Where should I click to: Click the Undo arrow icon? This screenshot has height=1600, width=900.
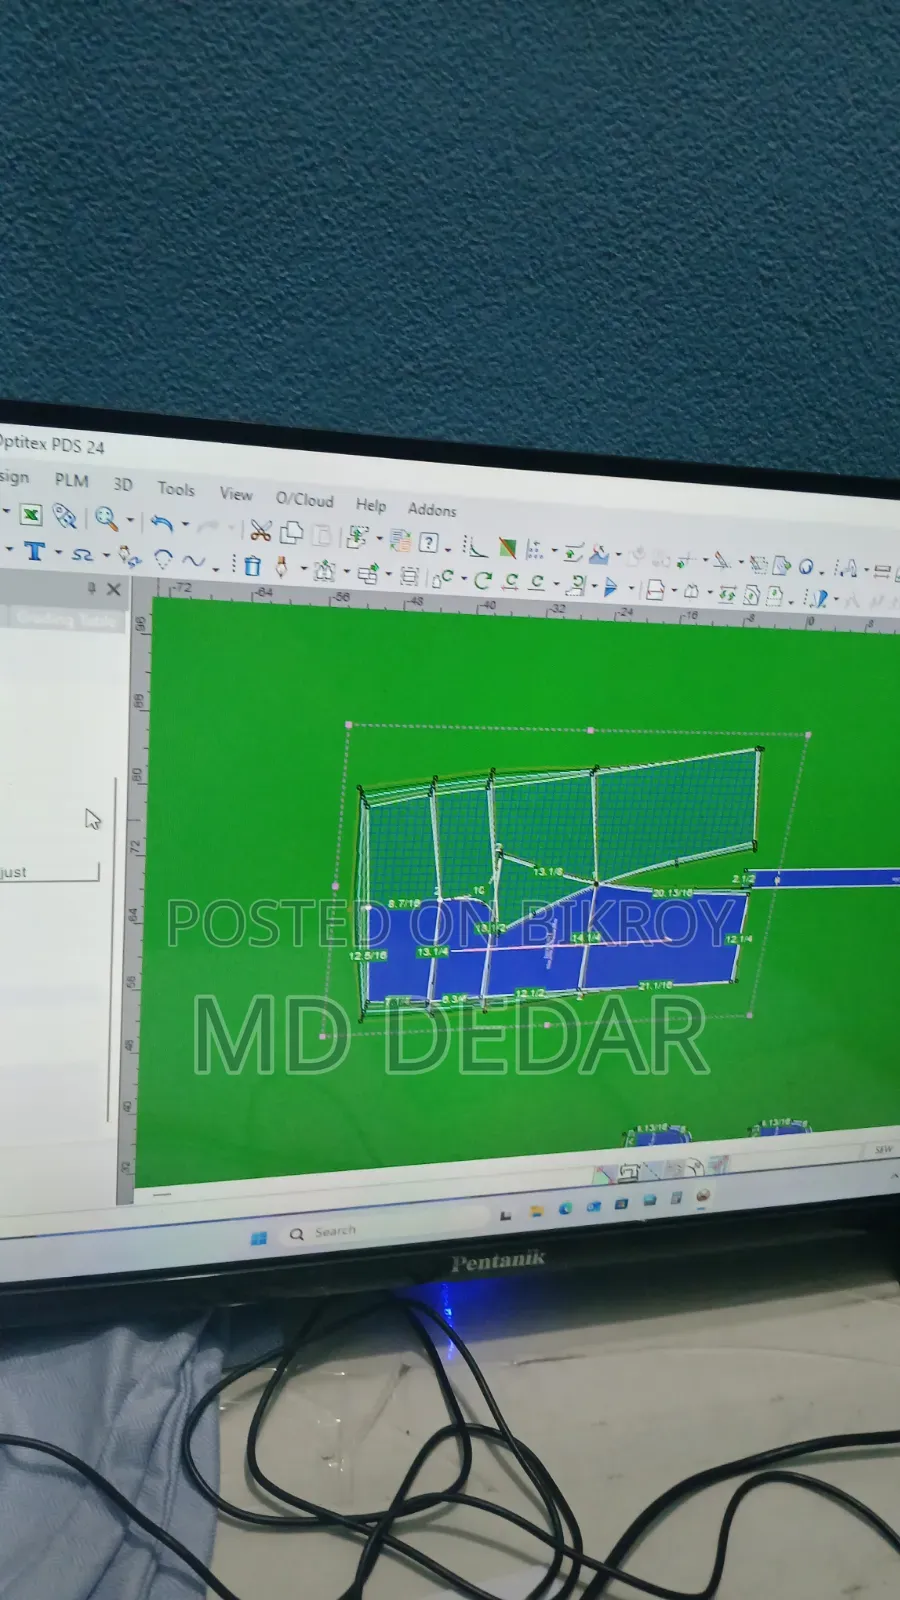tap(162, 522)
